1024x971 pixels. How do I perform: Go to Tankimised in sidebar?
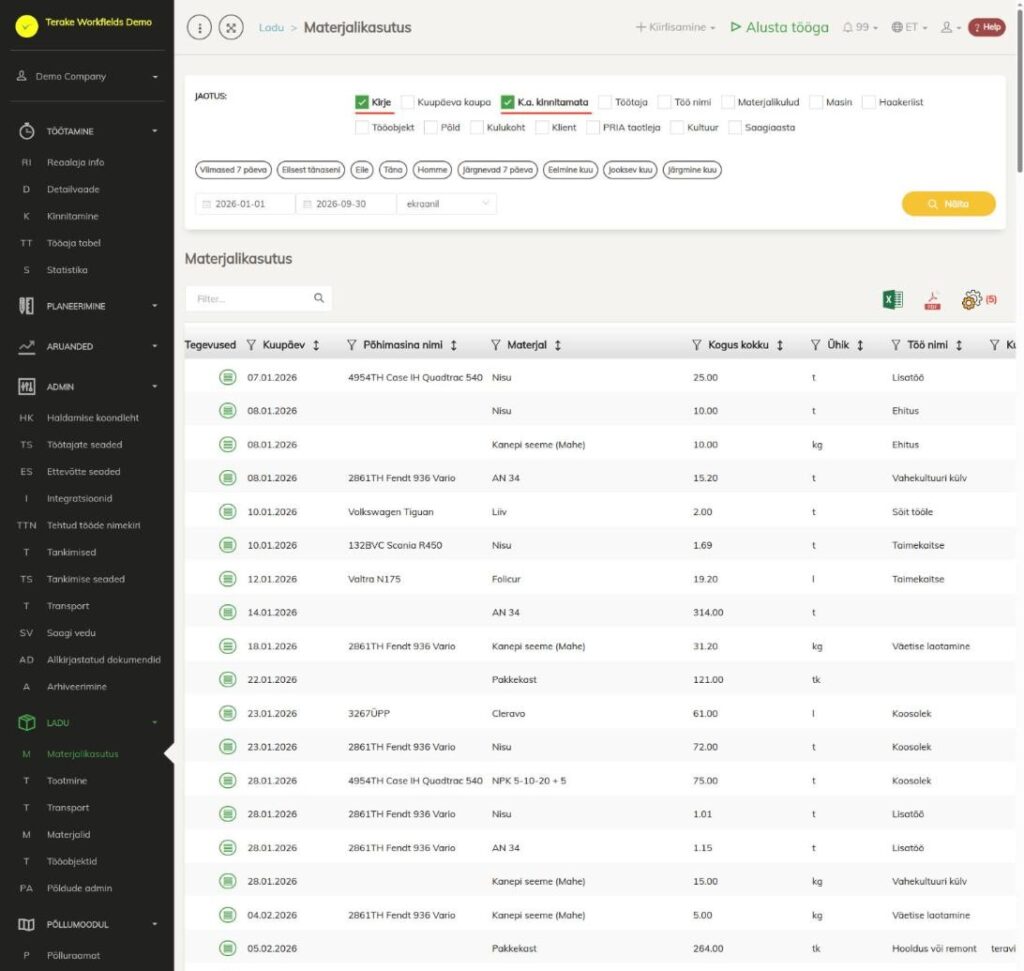pos(71,552)
